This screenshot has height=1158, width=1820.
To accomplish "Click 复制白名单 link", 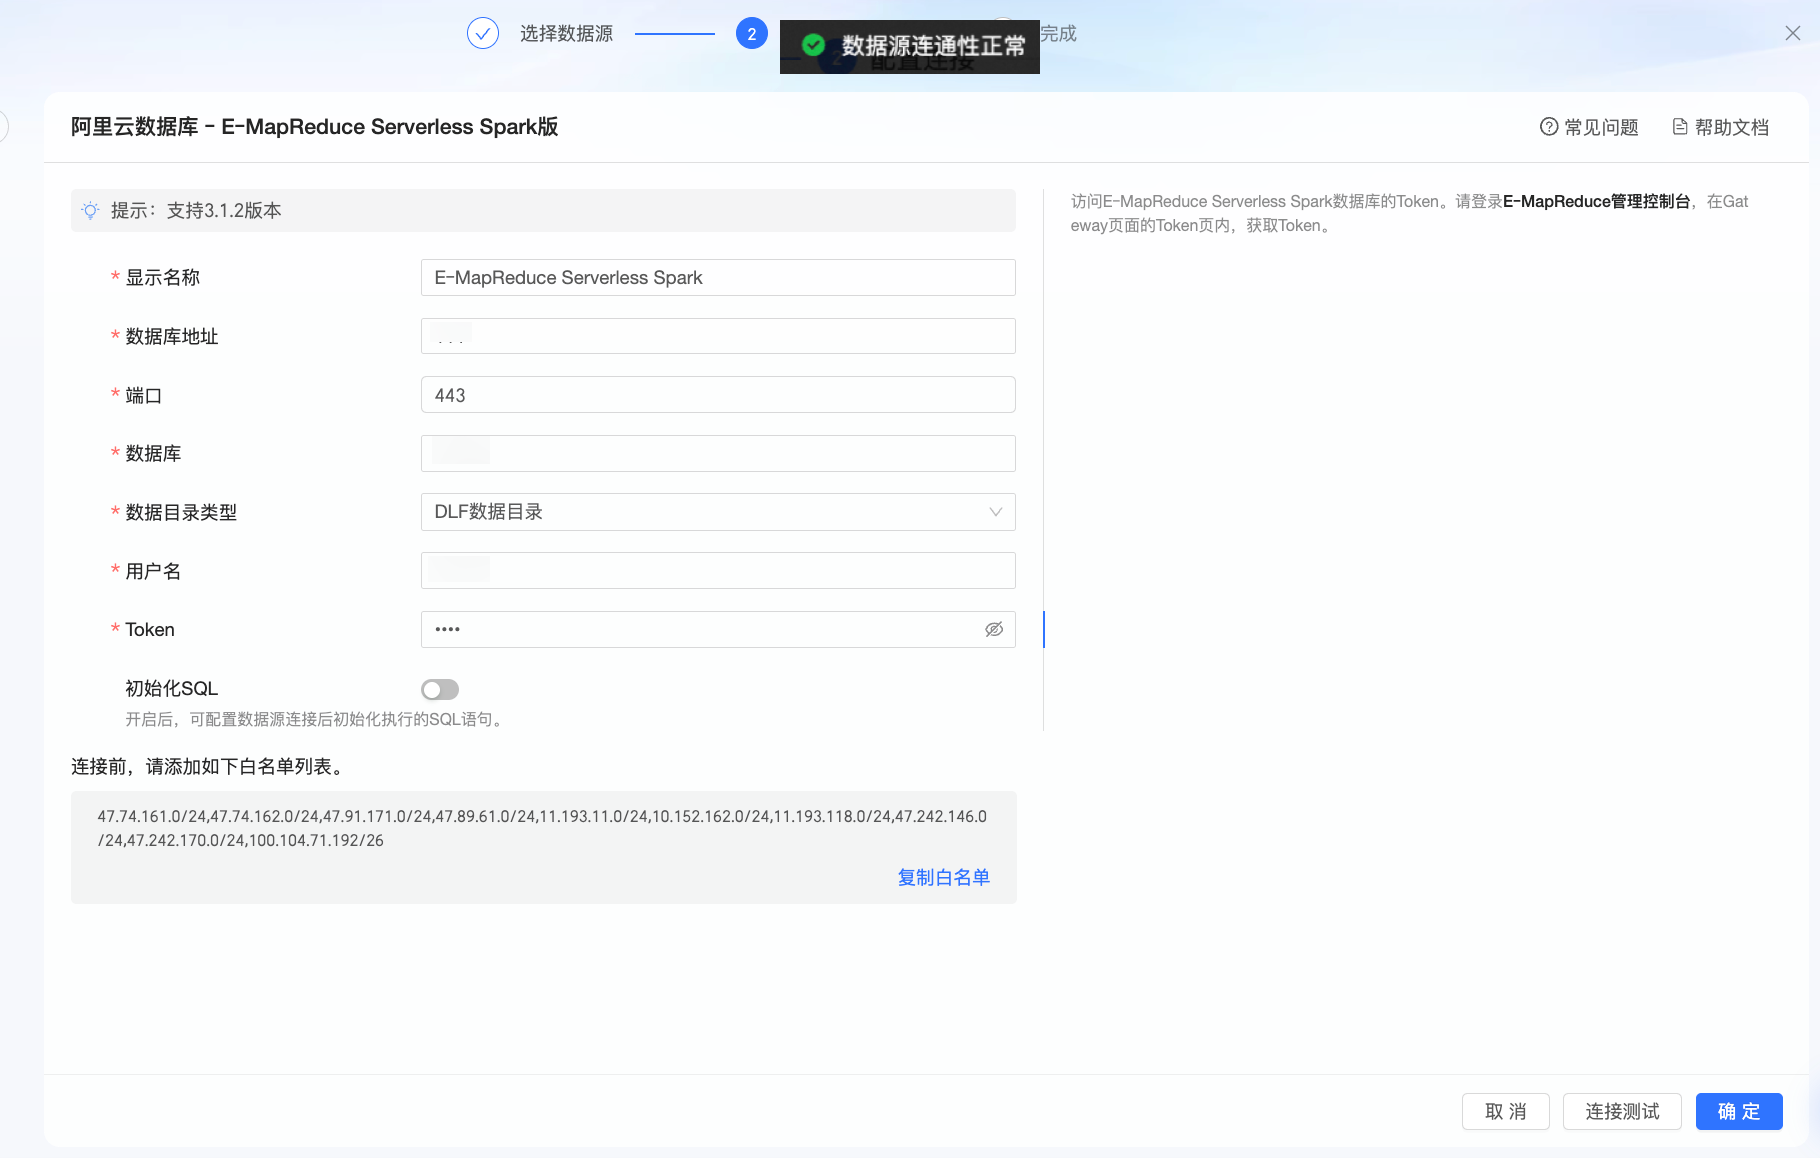I will (944, 877).
